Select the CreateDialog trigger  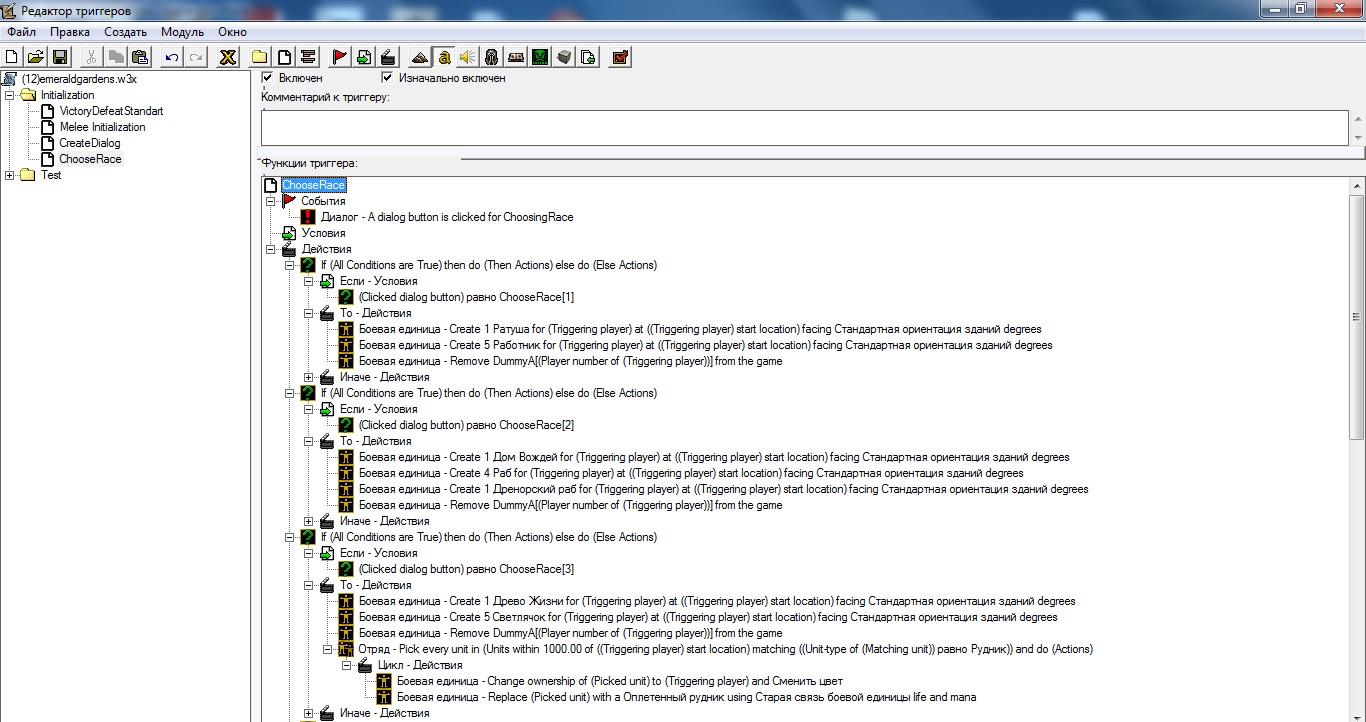[x=90, y=143]
